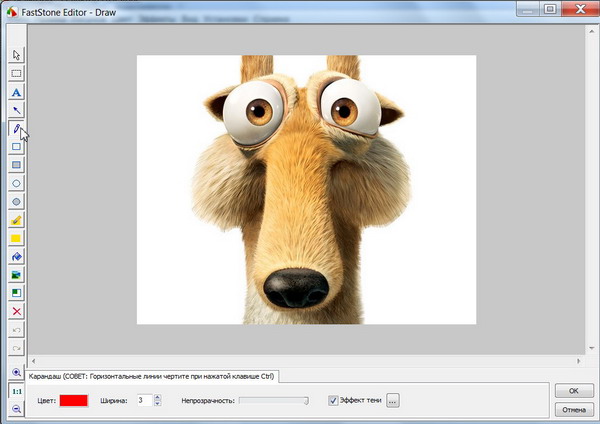
Task: Close the FastStone Editor window
Action: coord(580,9)
